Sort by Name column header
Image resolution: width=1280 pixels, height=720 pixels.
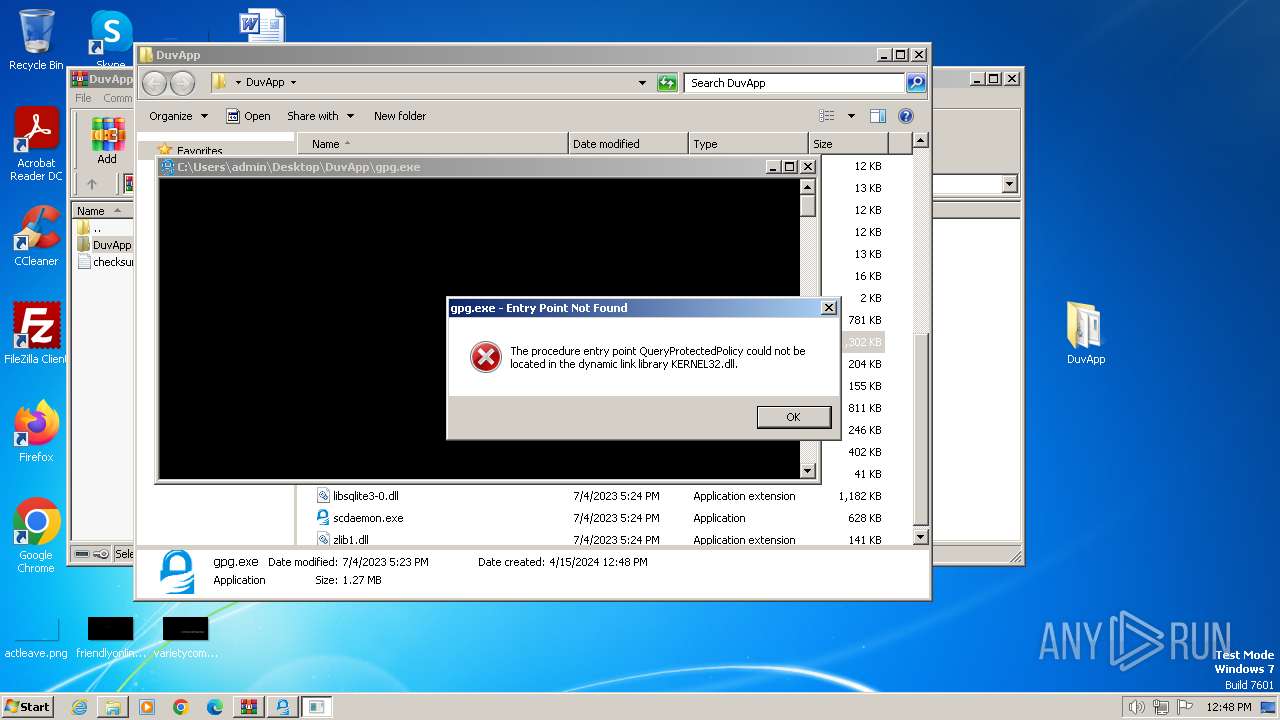point(432,144)
